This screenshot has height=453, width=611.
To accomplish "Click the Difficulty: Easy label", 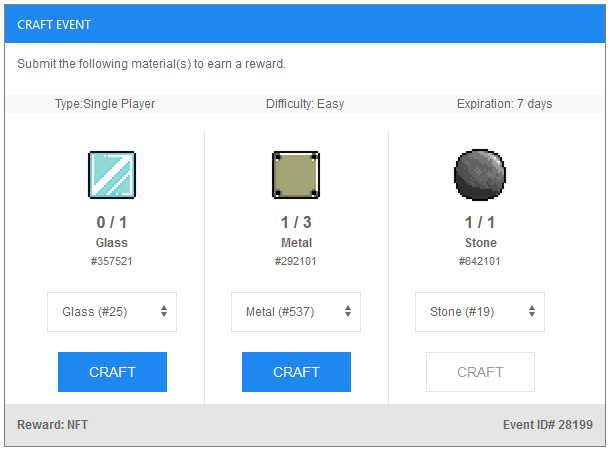I will click(305, 104).
